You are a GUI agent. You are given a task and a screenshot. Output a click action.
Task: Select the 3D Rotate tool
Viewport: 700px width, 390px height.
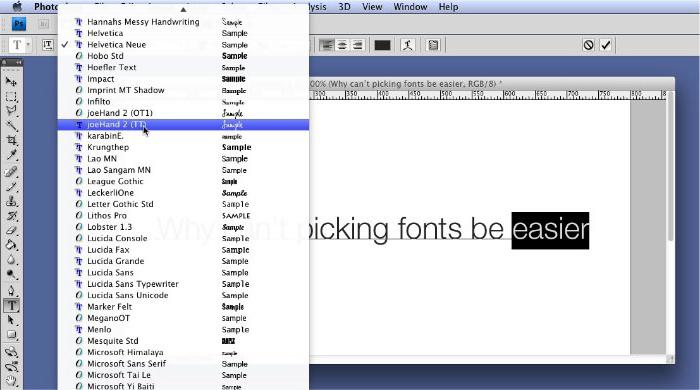(11, 352)
